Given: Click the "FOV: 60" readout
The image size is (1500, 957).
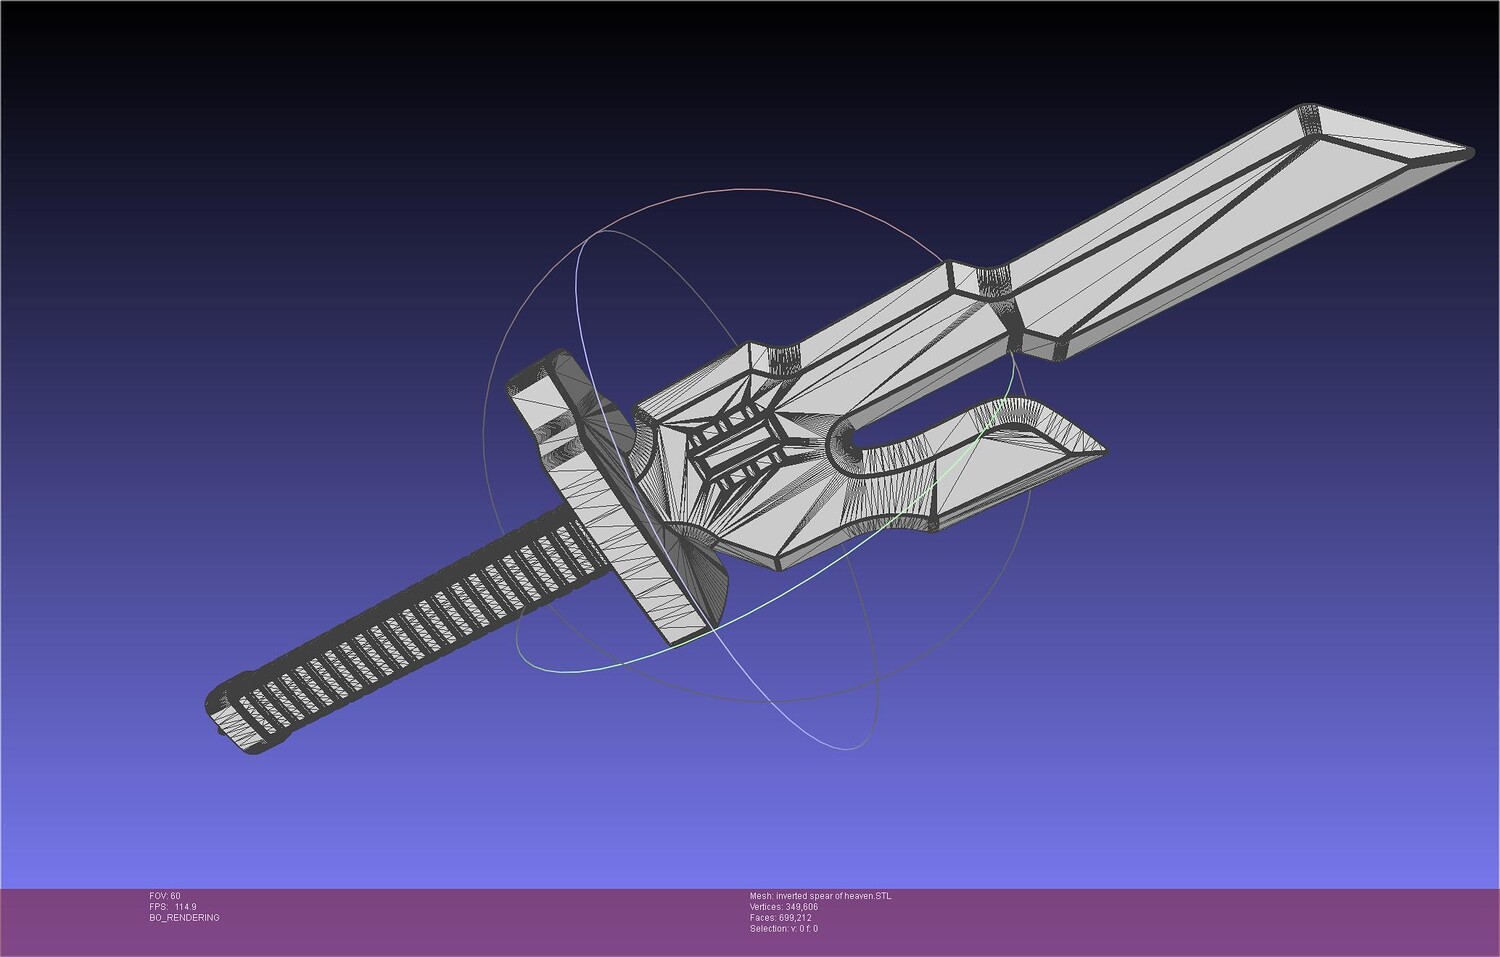Looking at the screenshot, I should click(165, 896).
